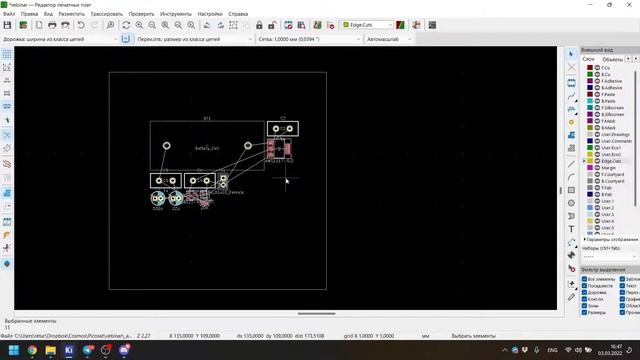This screenshot has width=640, height=360.
Task: Click the Save board icon
Action: pos(7,25)
